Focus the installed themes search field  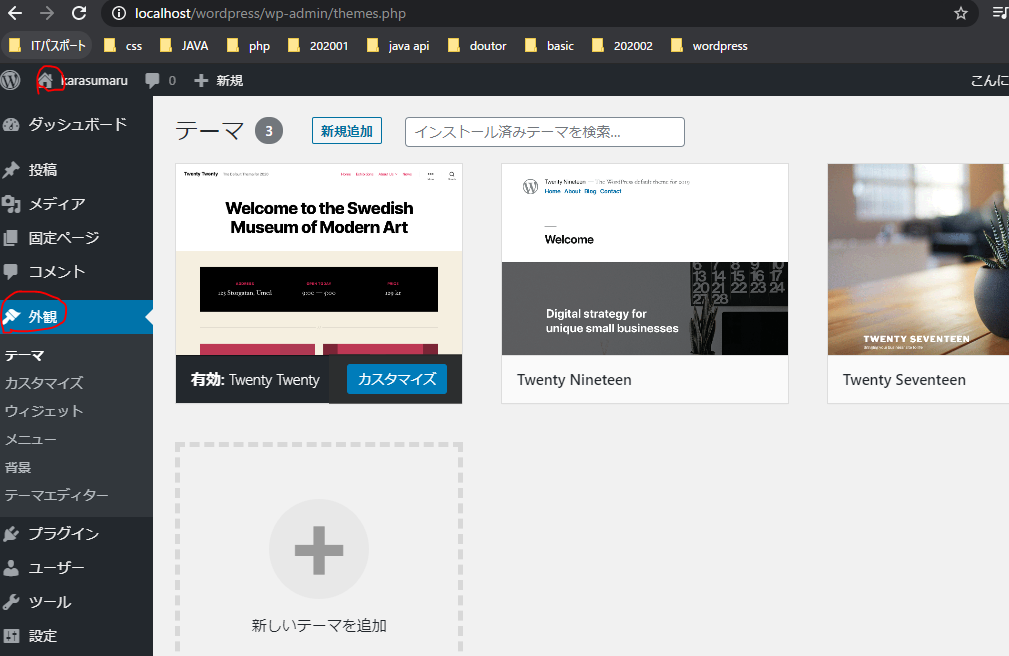[x=544, y=132]
